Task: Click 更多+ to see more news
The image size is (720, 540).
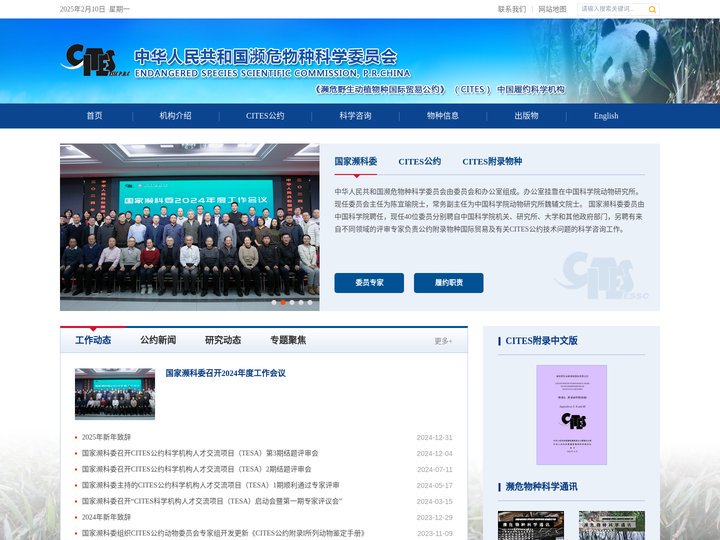Action: point(443,341)
